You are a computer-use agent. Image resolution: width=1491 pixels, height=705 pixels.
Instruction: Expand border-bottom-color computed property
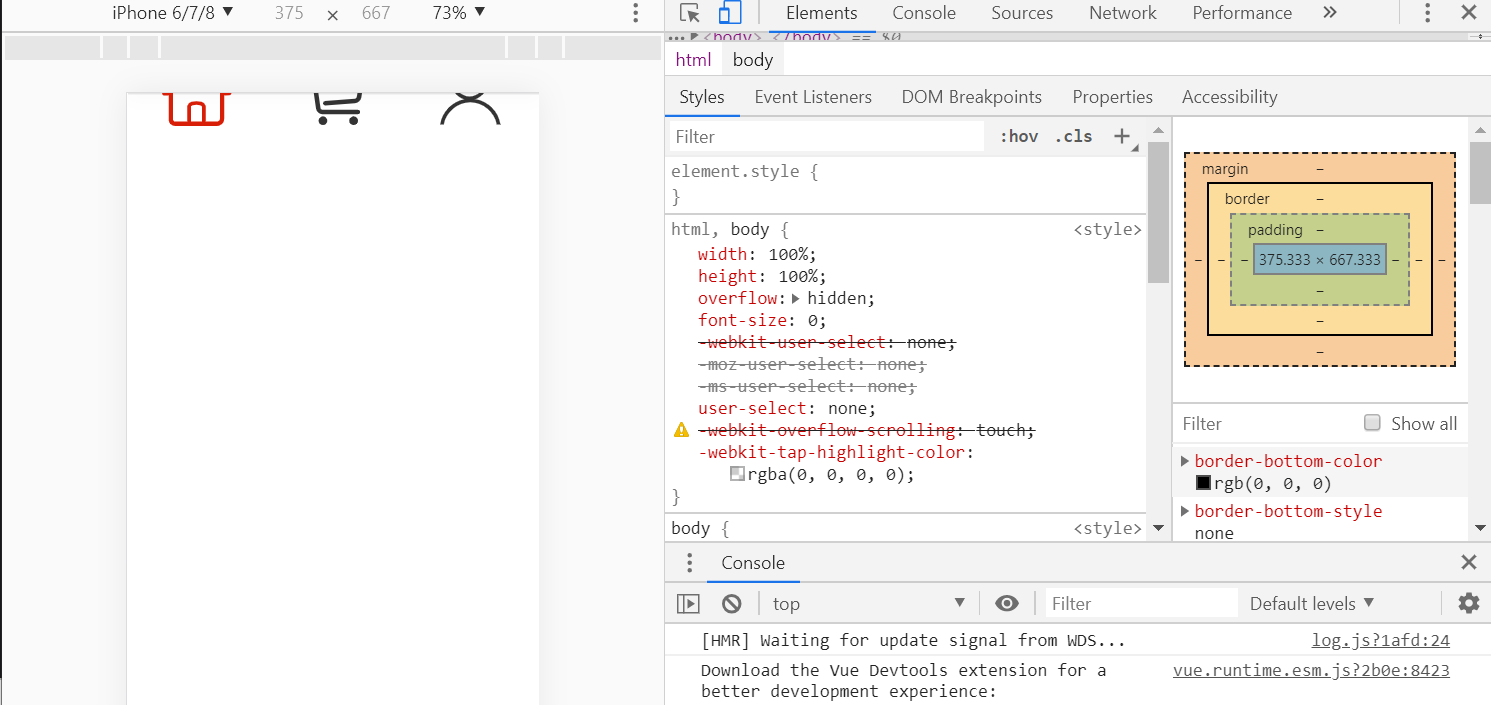[1186, 461]
